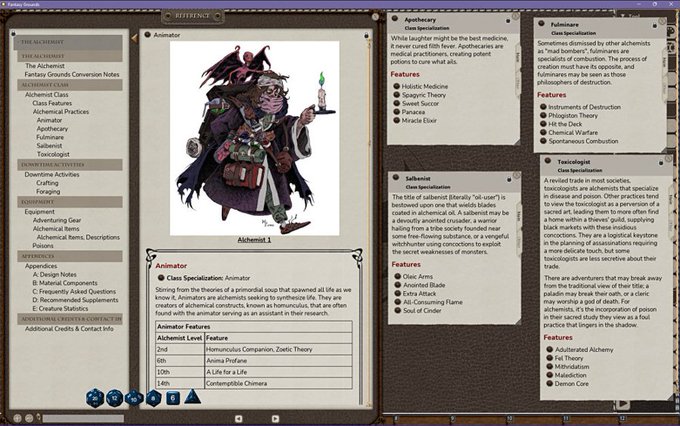
Task: Collapse ALCHEMIST CLASS section header
Action: (69, 85)
